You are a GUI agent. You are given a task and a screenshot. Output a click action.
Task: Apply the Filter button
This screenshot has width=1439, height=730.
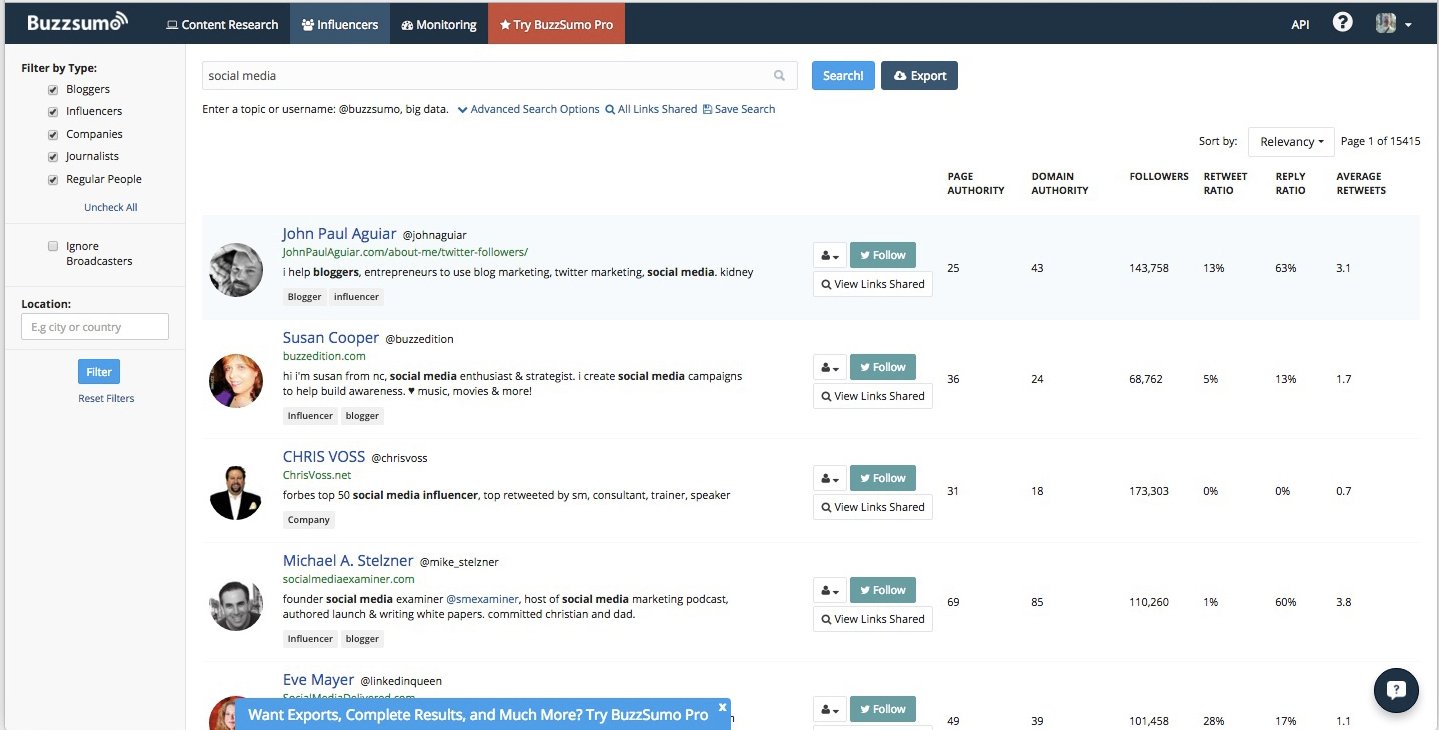coord(99,372)
